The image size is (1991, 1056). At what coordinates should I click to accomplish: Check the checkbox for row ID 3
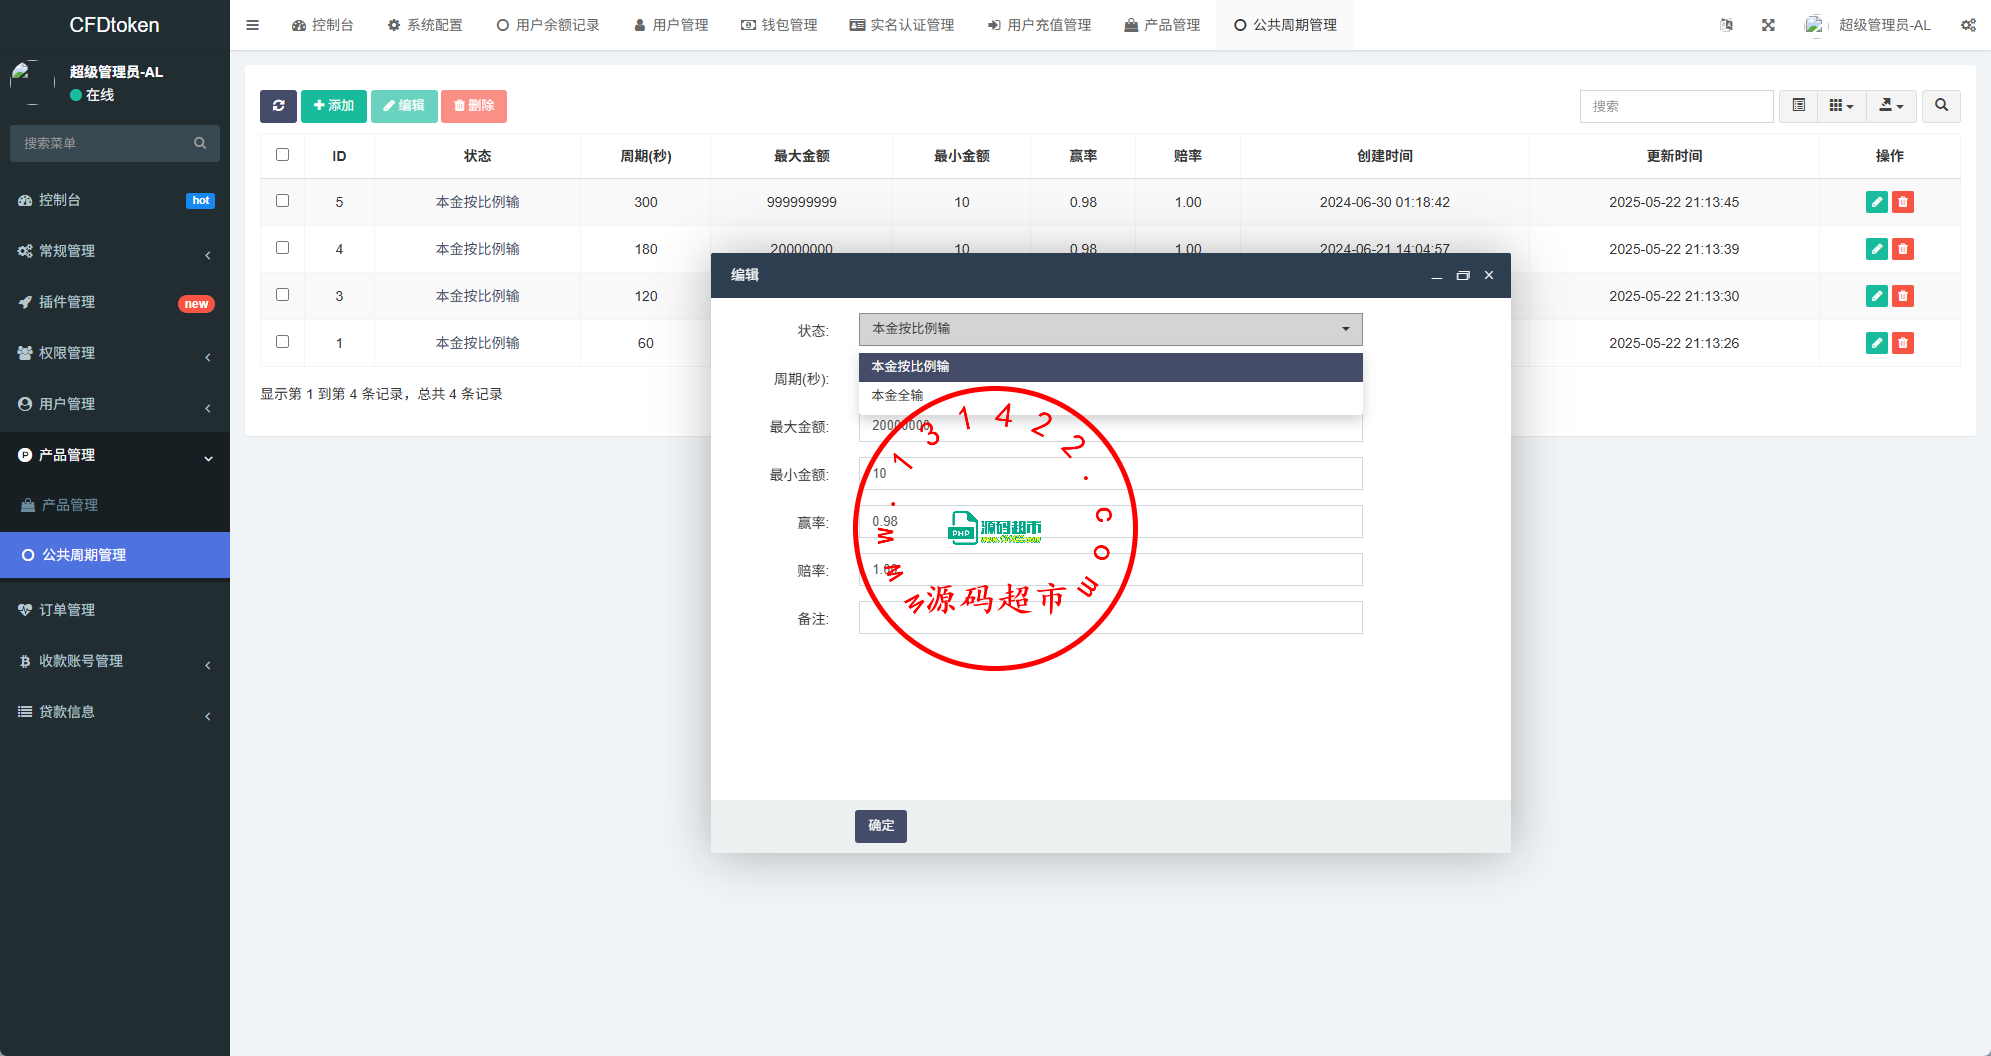pyautogui.click(x=282, y=295)
